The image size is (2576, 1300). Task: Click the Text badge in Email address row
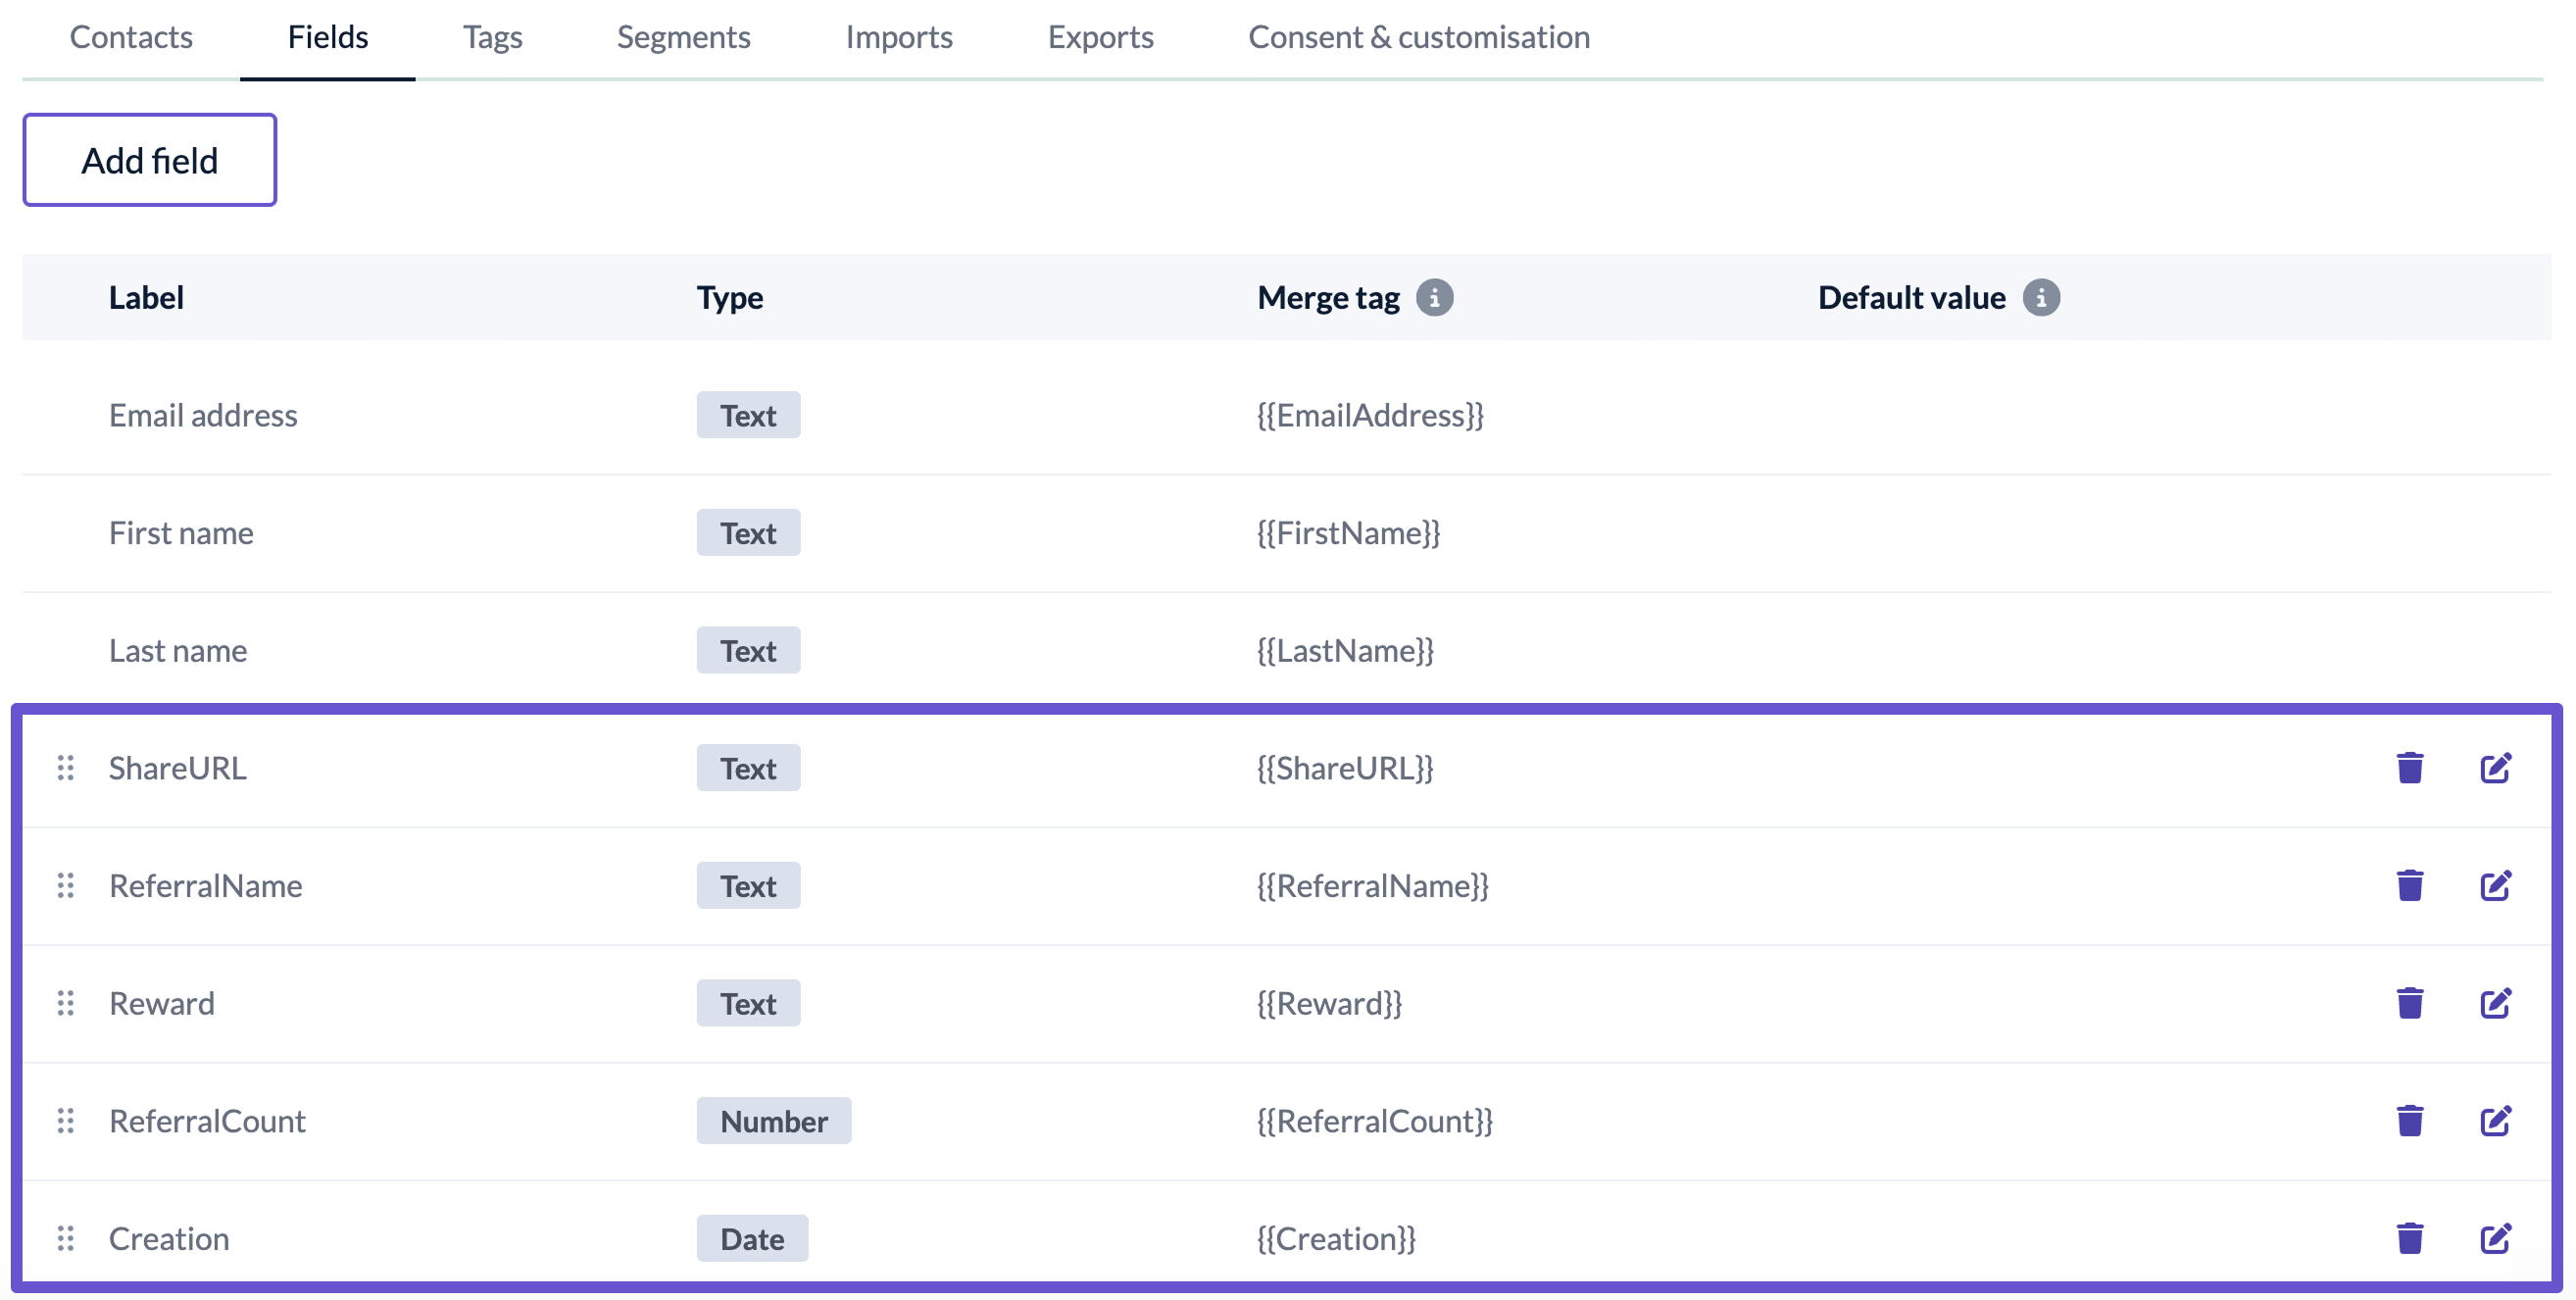click(748, 415)
